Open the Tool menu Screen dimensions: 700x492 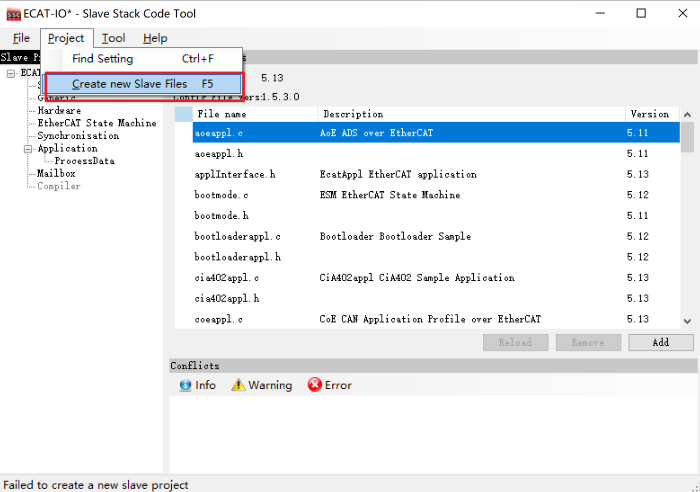(113, 38)
